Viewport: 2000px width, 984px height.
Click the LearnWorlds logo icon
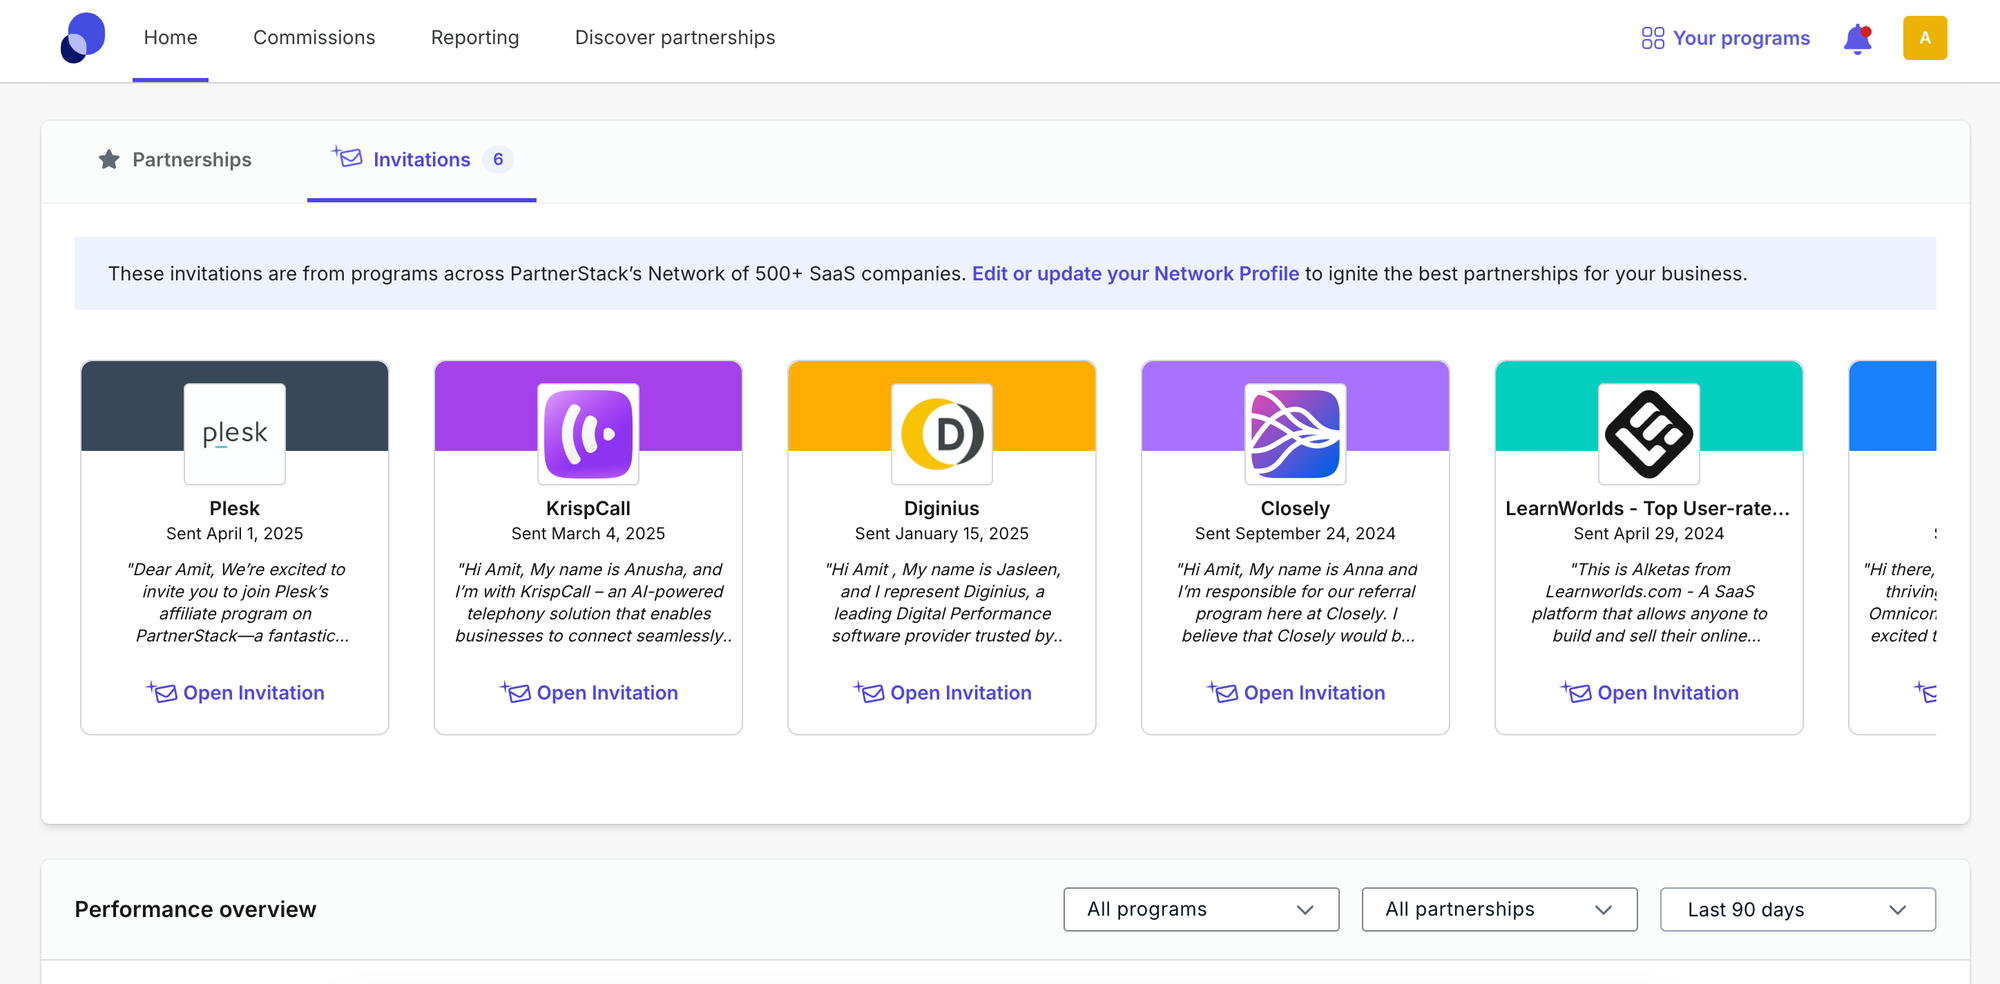(1648, 433)
